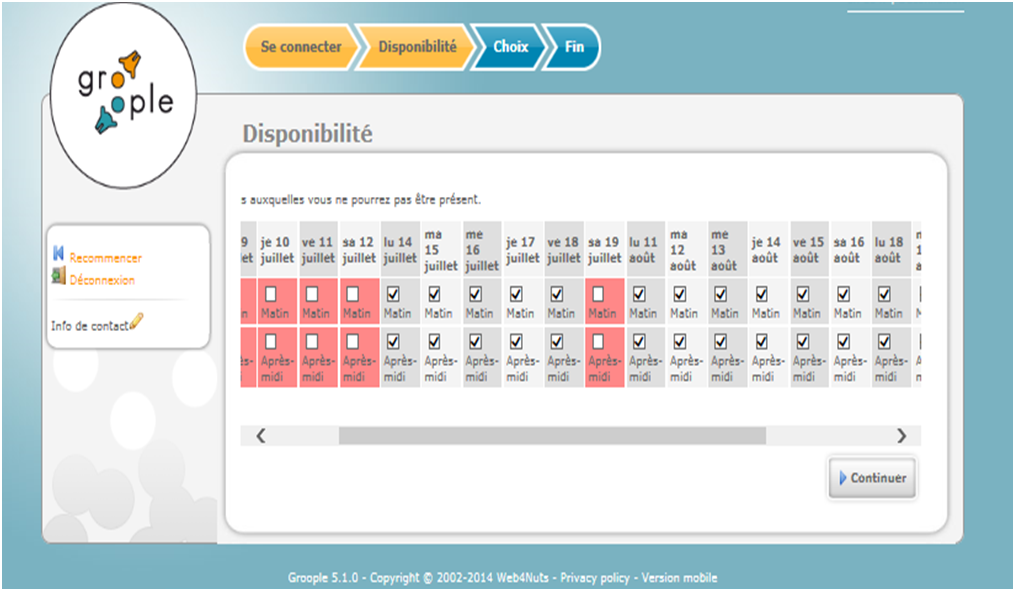This screenshot has width=1015, height=591.
Task: Click the Groople logo
Action: click(123, 96)
